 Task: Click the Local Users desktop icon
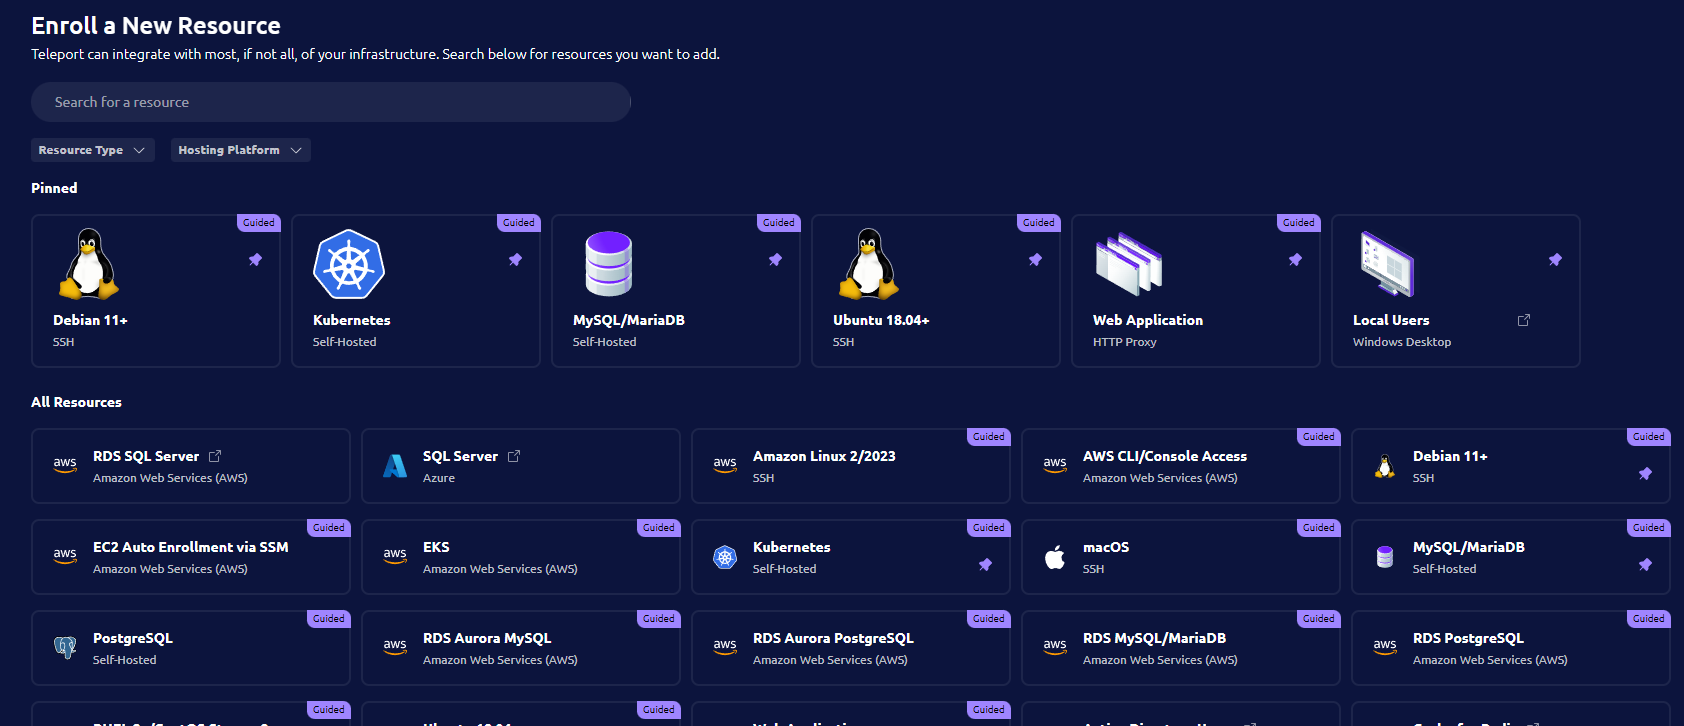(x=1387, y=264)
